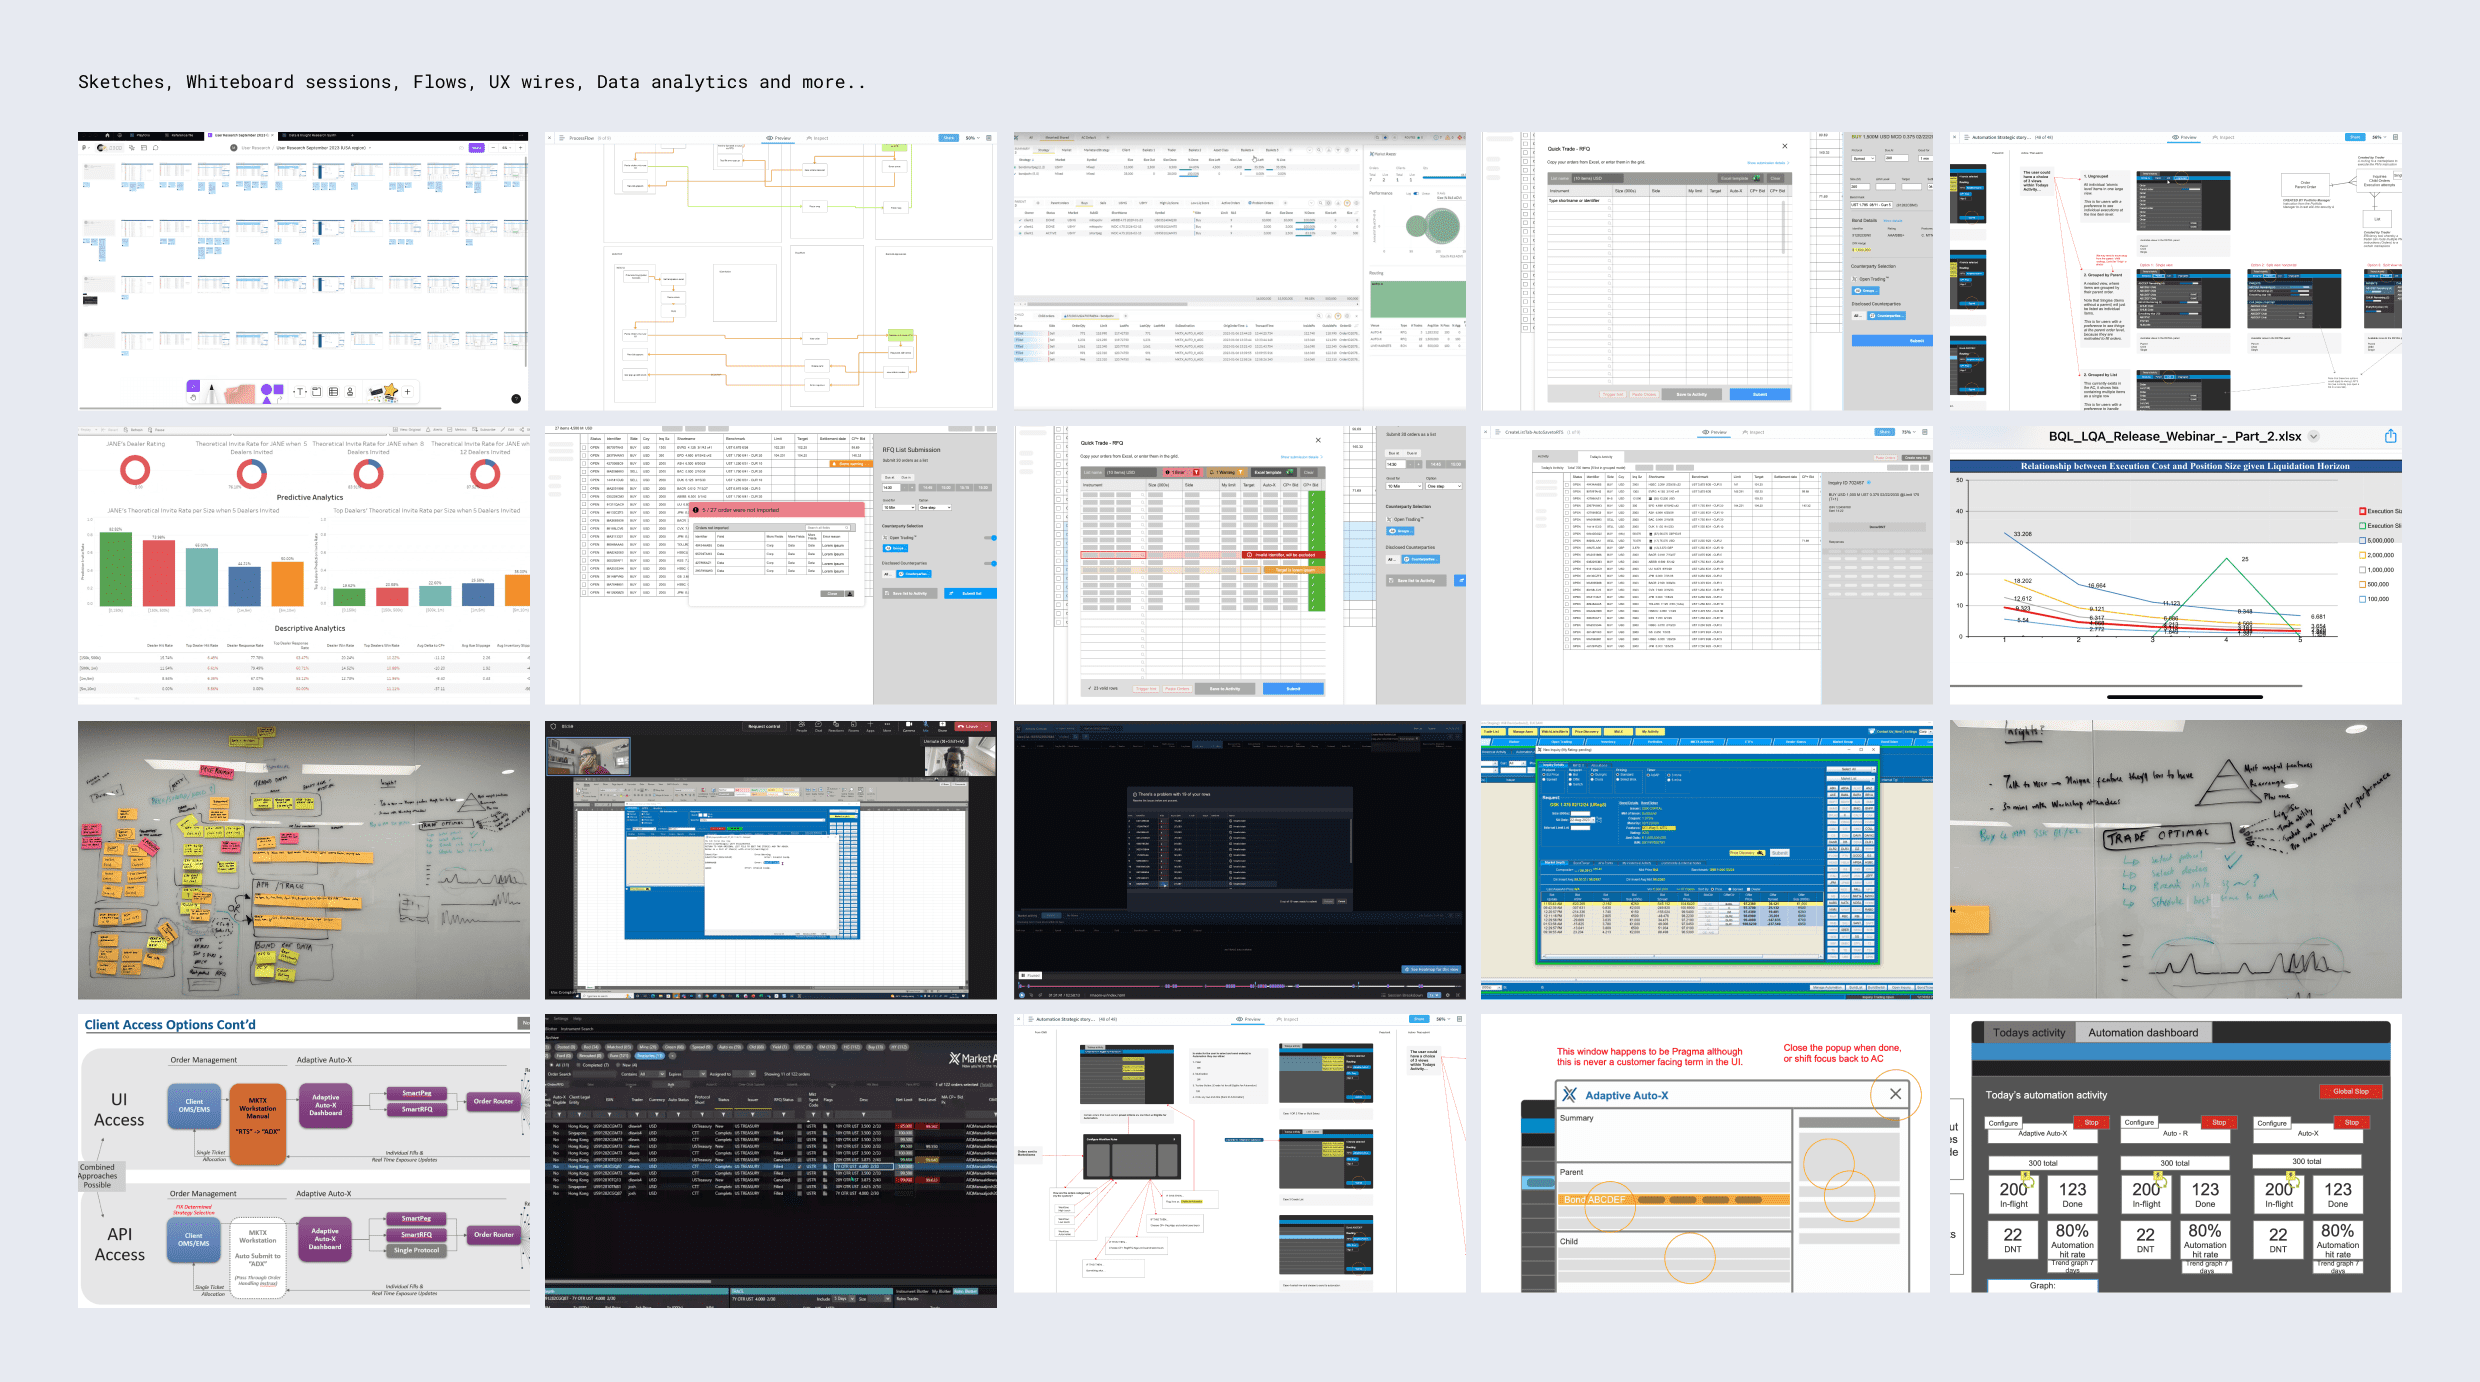Click the FigJam zoom-in plus icon

tap(521, 148)
